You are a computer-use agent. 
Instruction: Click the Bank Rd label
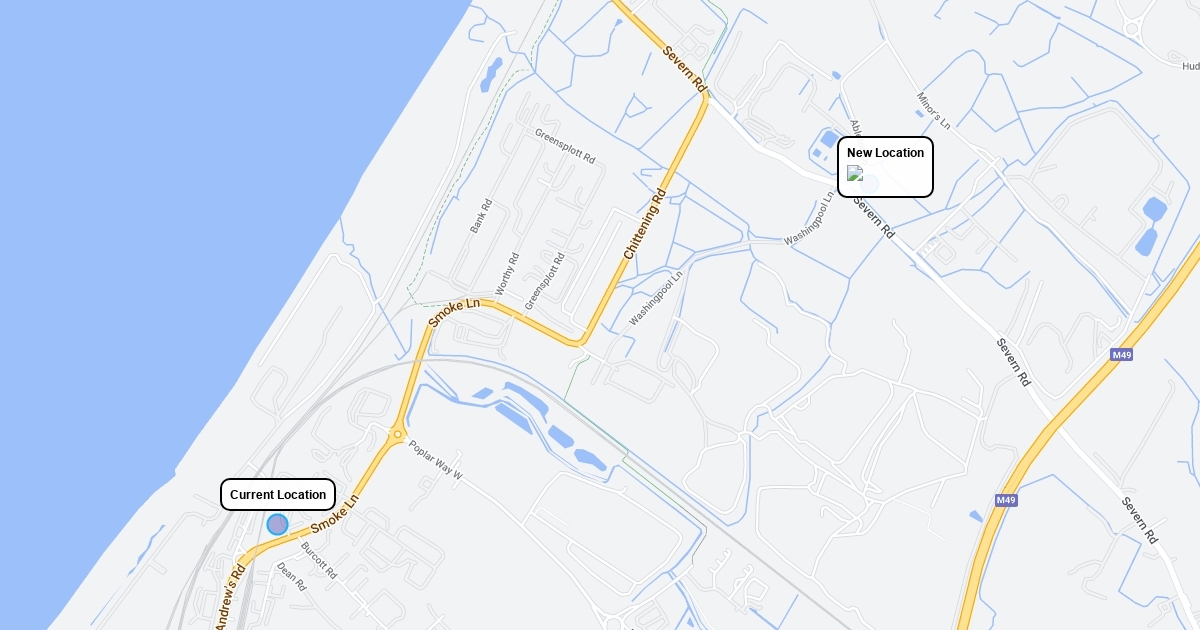click(x=482, y=216)
